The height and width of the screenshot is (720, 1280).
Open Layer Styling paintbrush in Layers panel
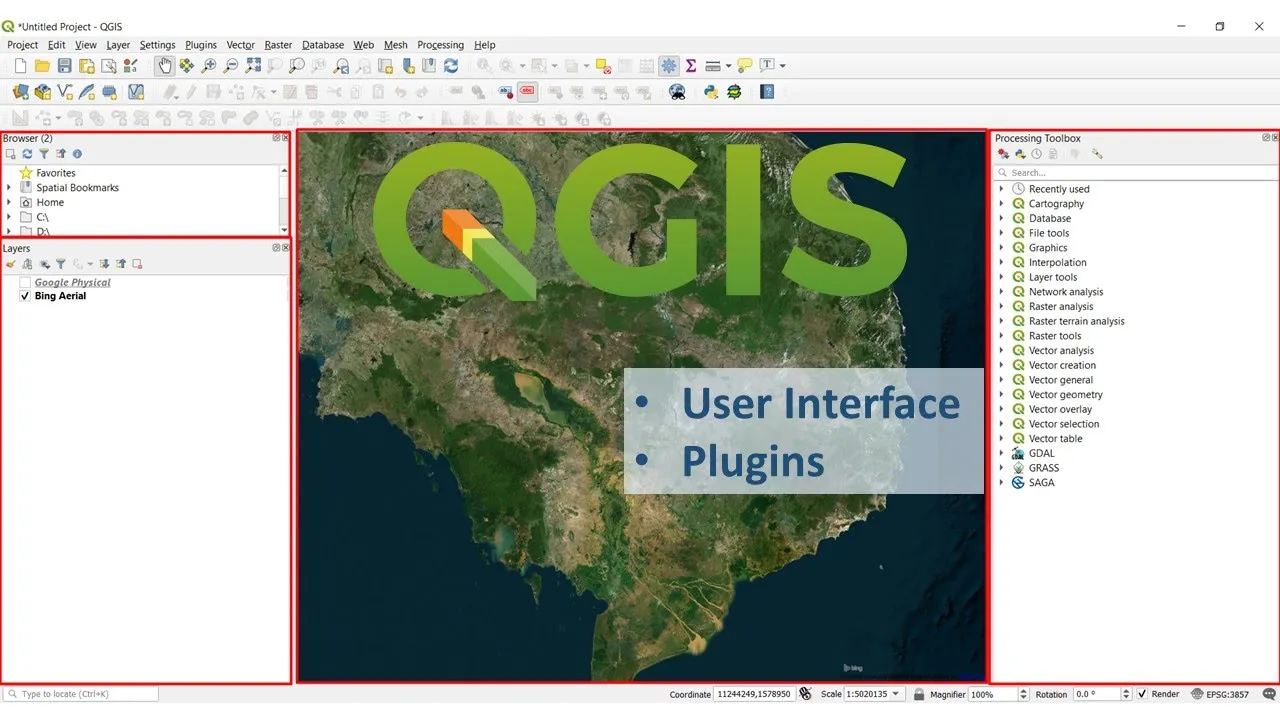(x=10, y=264)
